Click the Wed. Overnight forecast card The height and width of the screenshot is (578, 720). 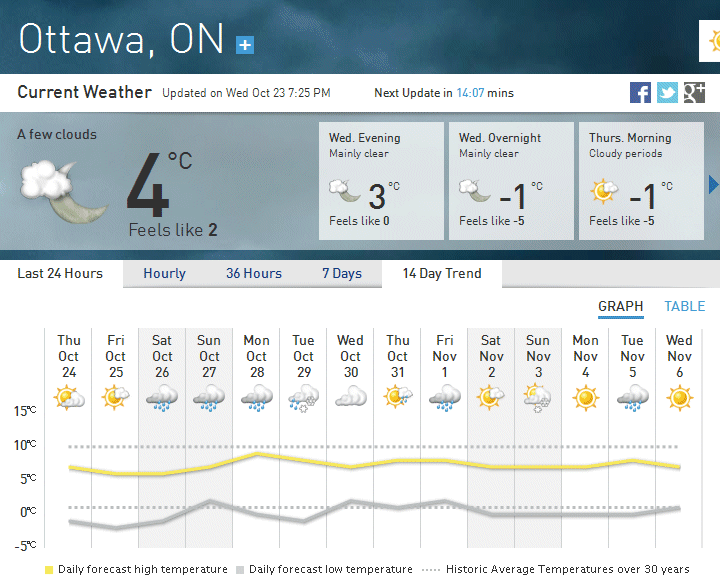pyautogui.click(x=511, y=180)
